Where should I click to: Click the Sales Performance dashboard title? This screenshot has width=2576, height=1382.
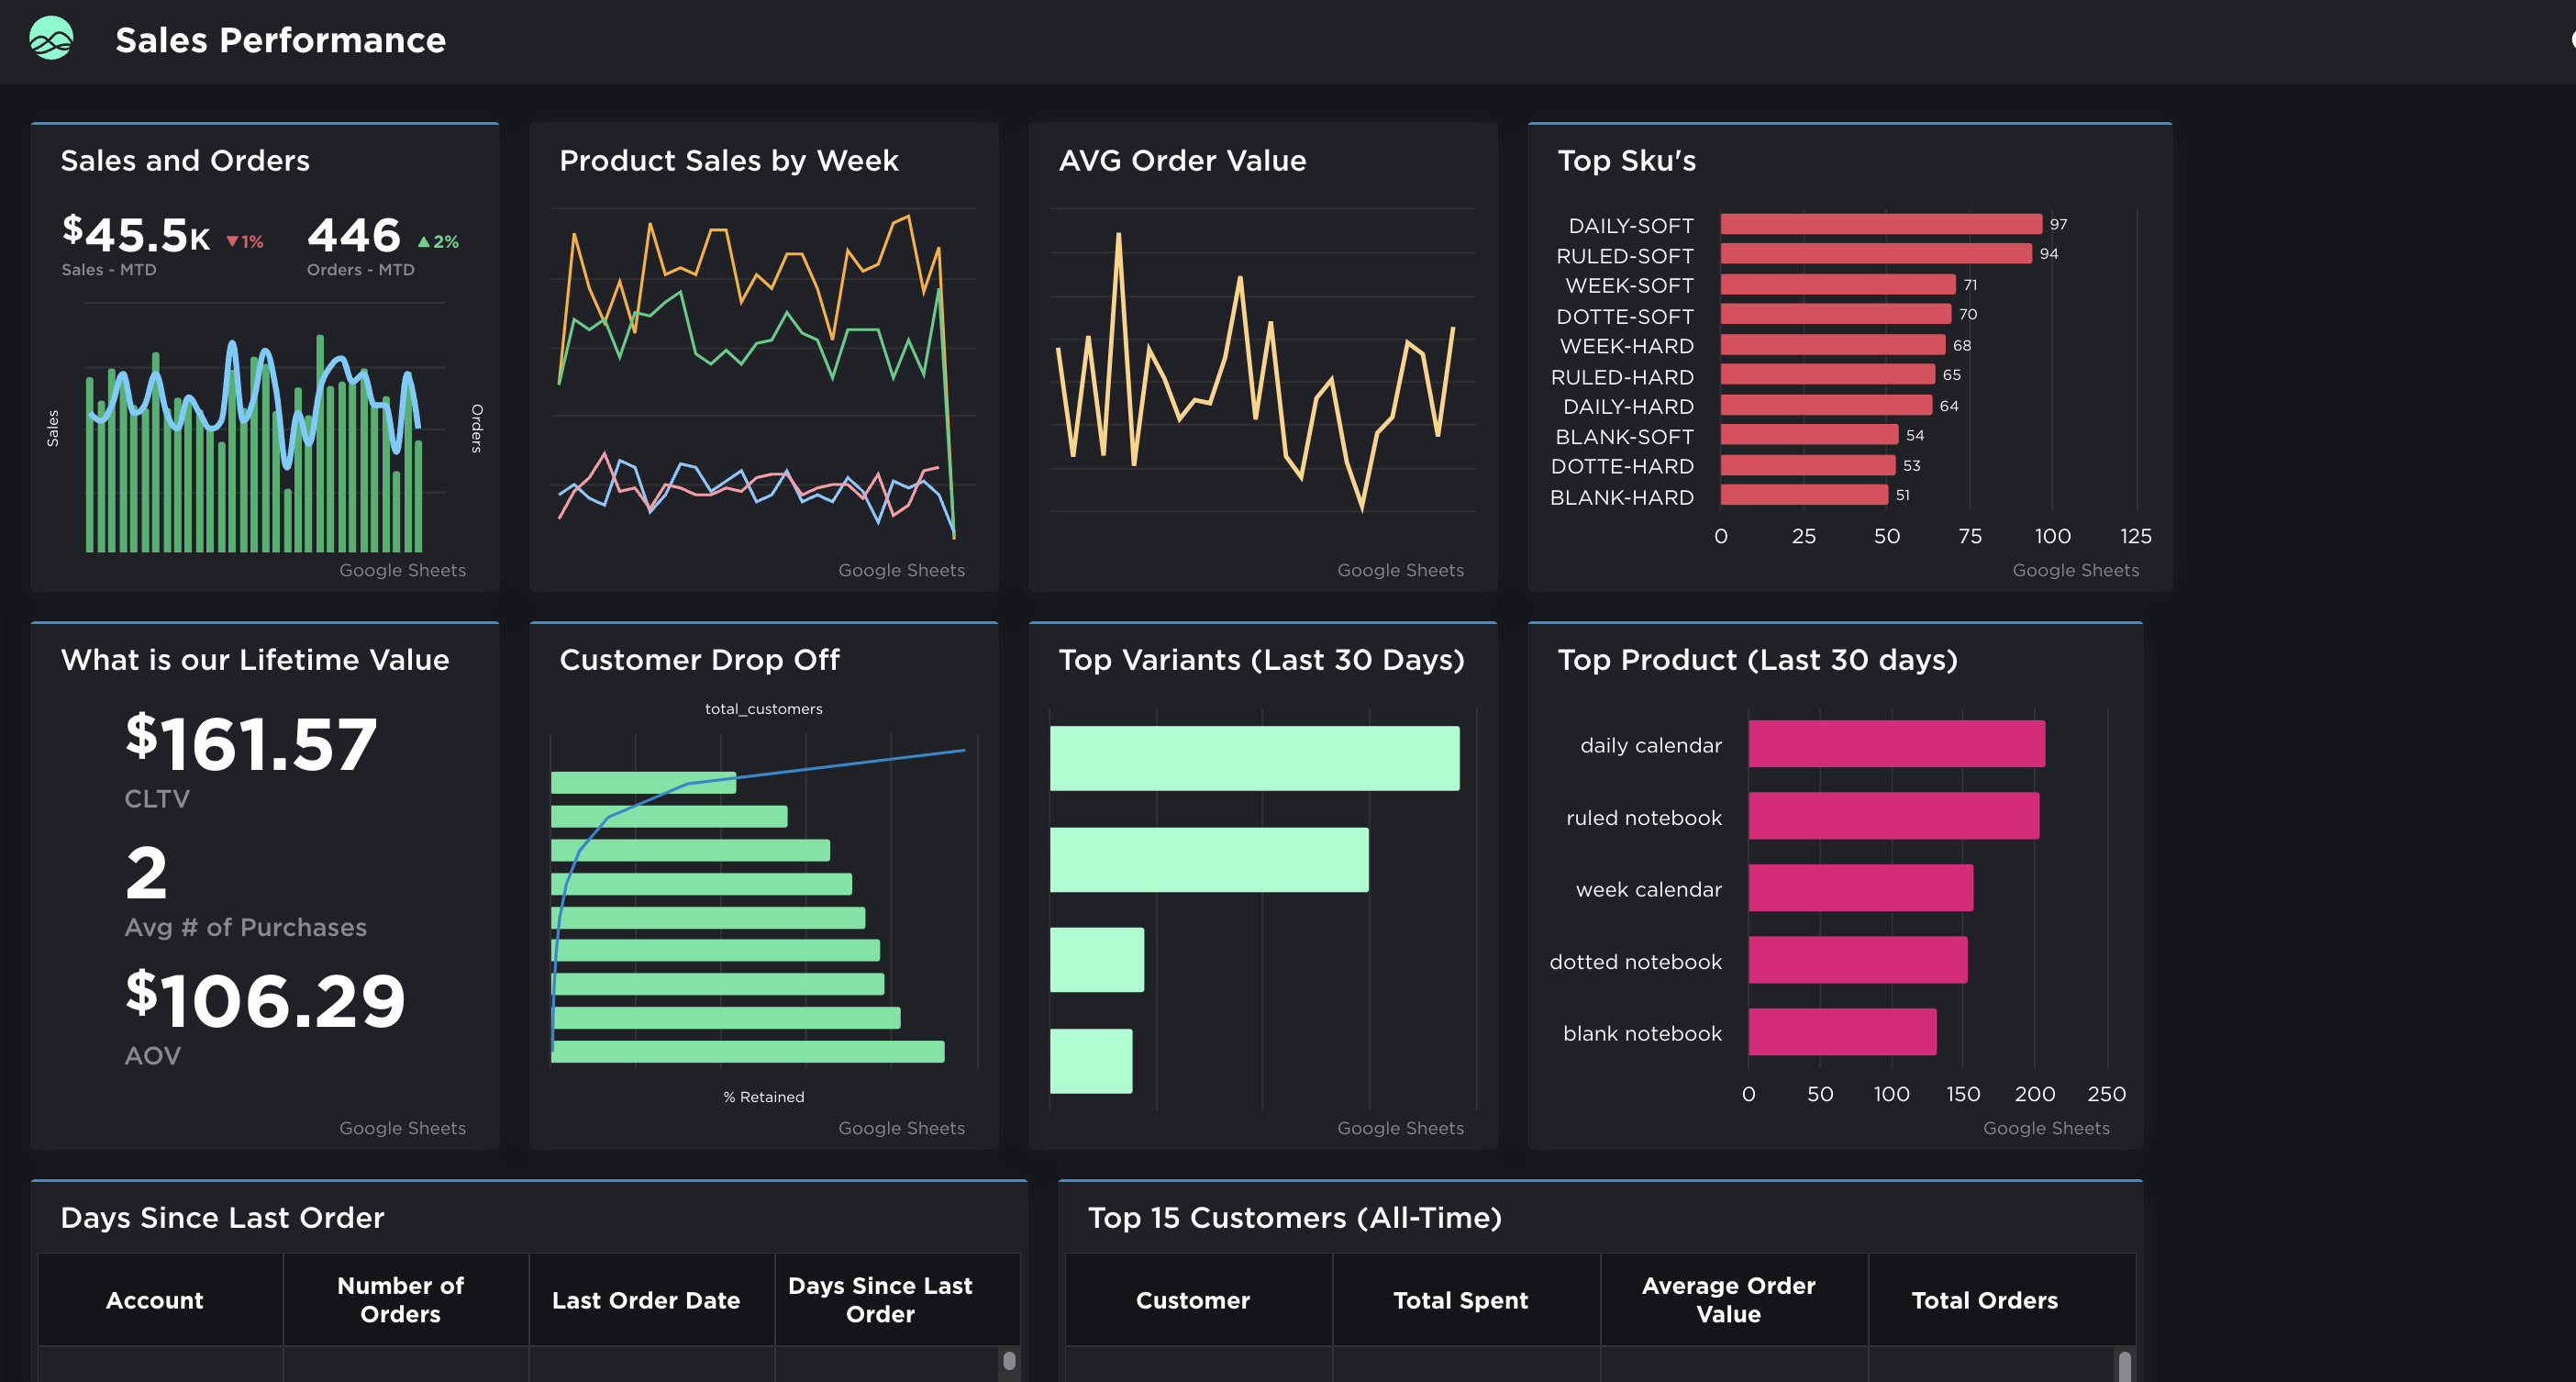(280, 40)
